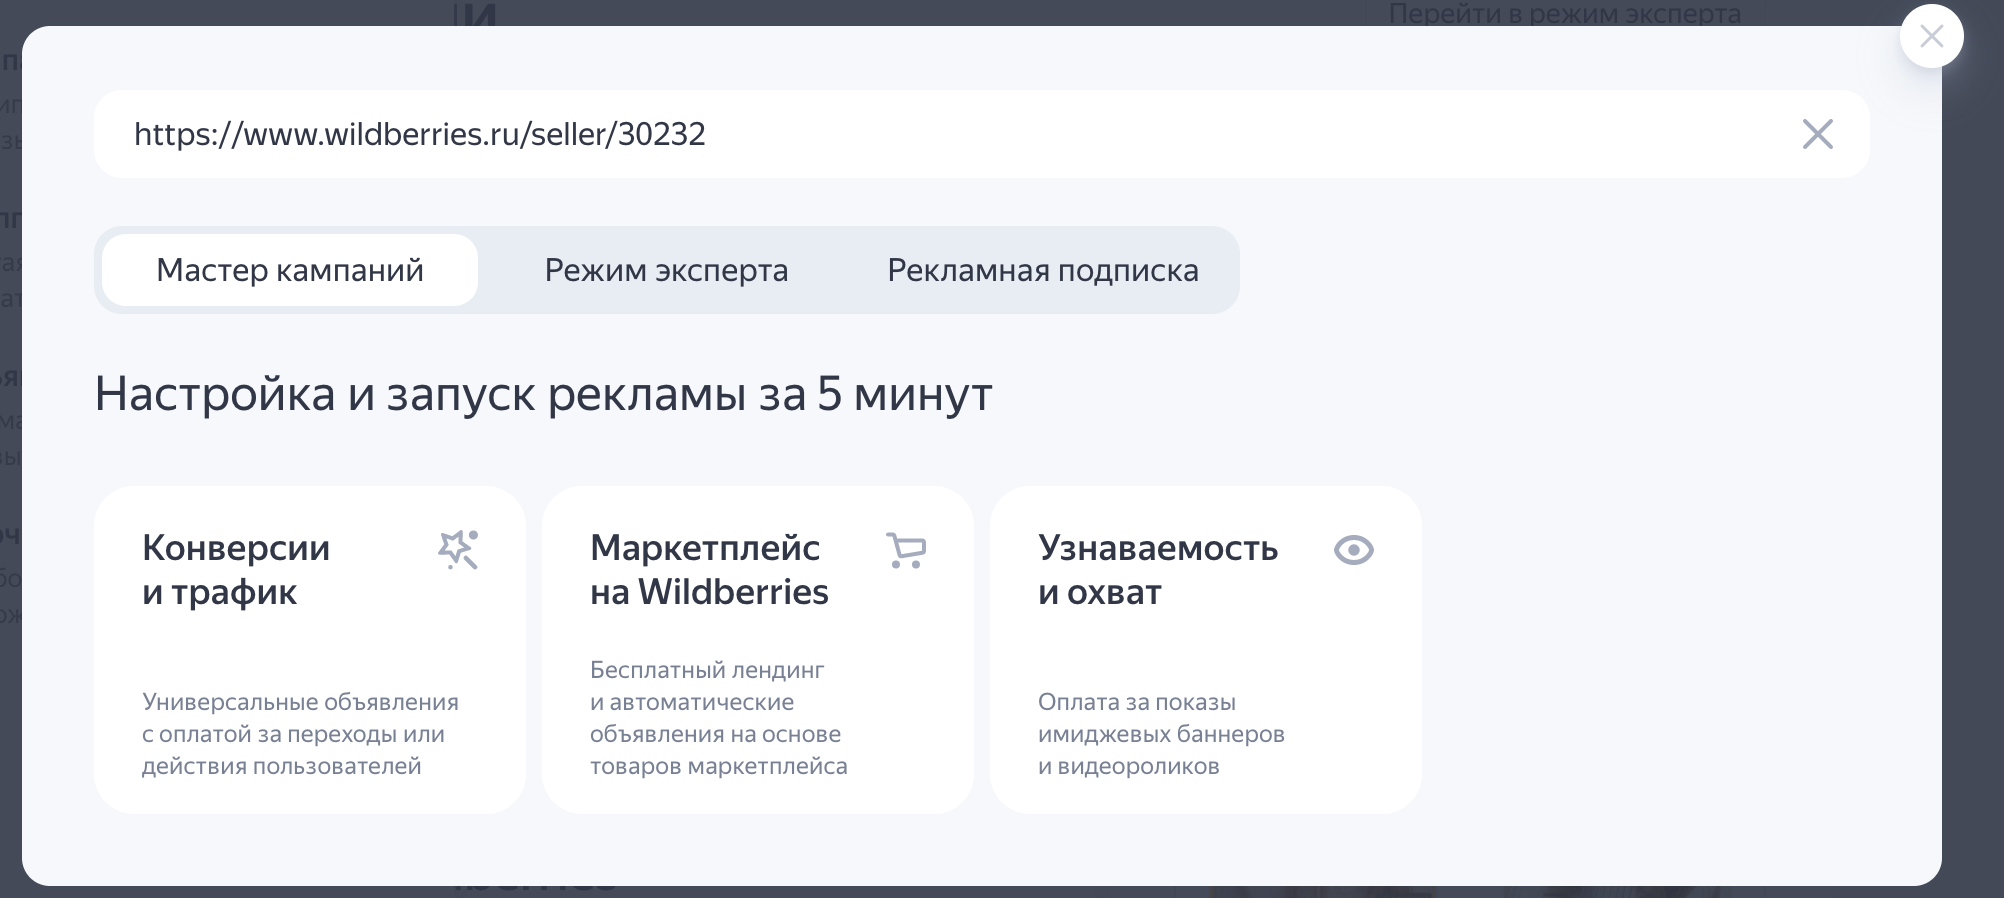Clear the URL with the field's X icon
The height and width of the screenshot is (898, 2004).
point(1817,134)
